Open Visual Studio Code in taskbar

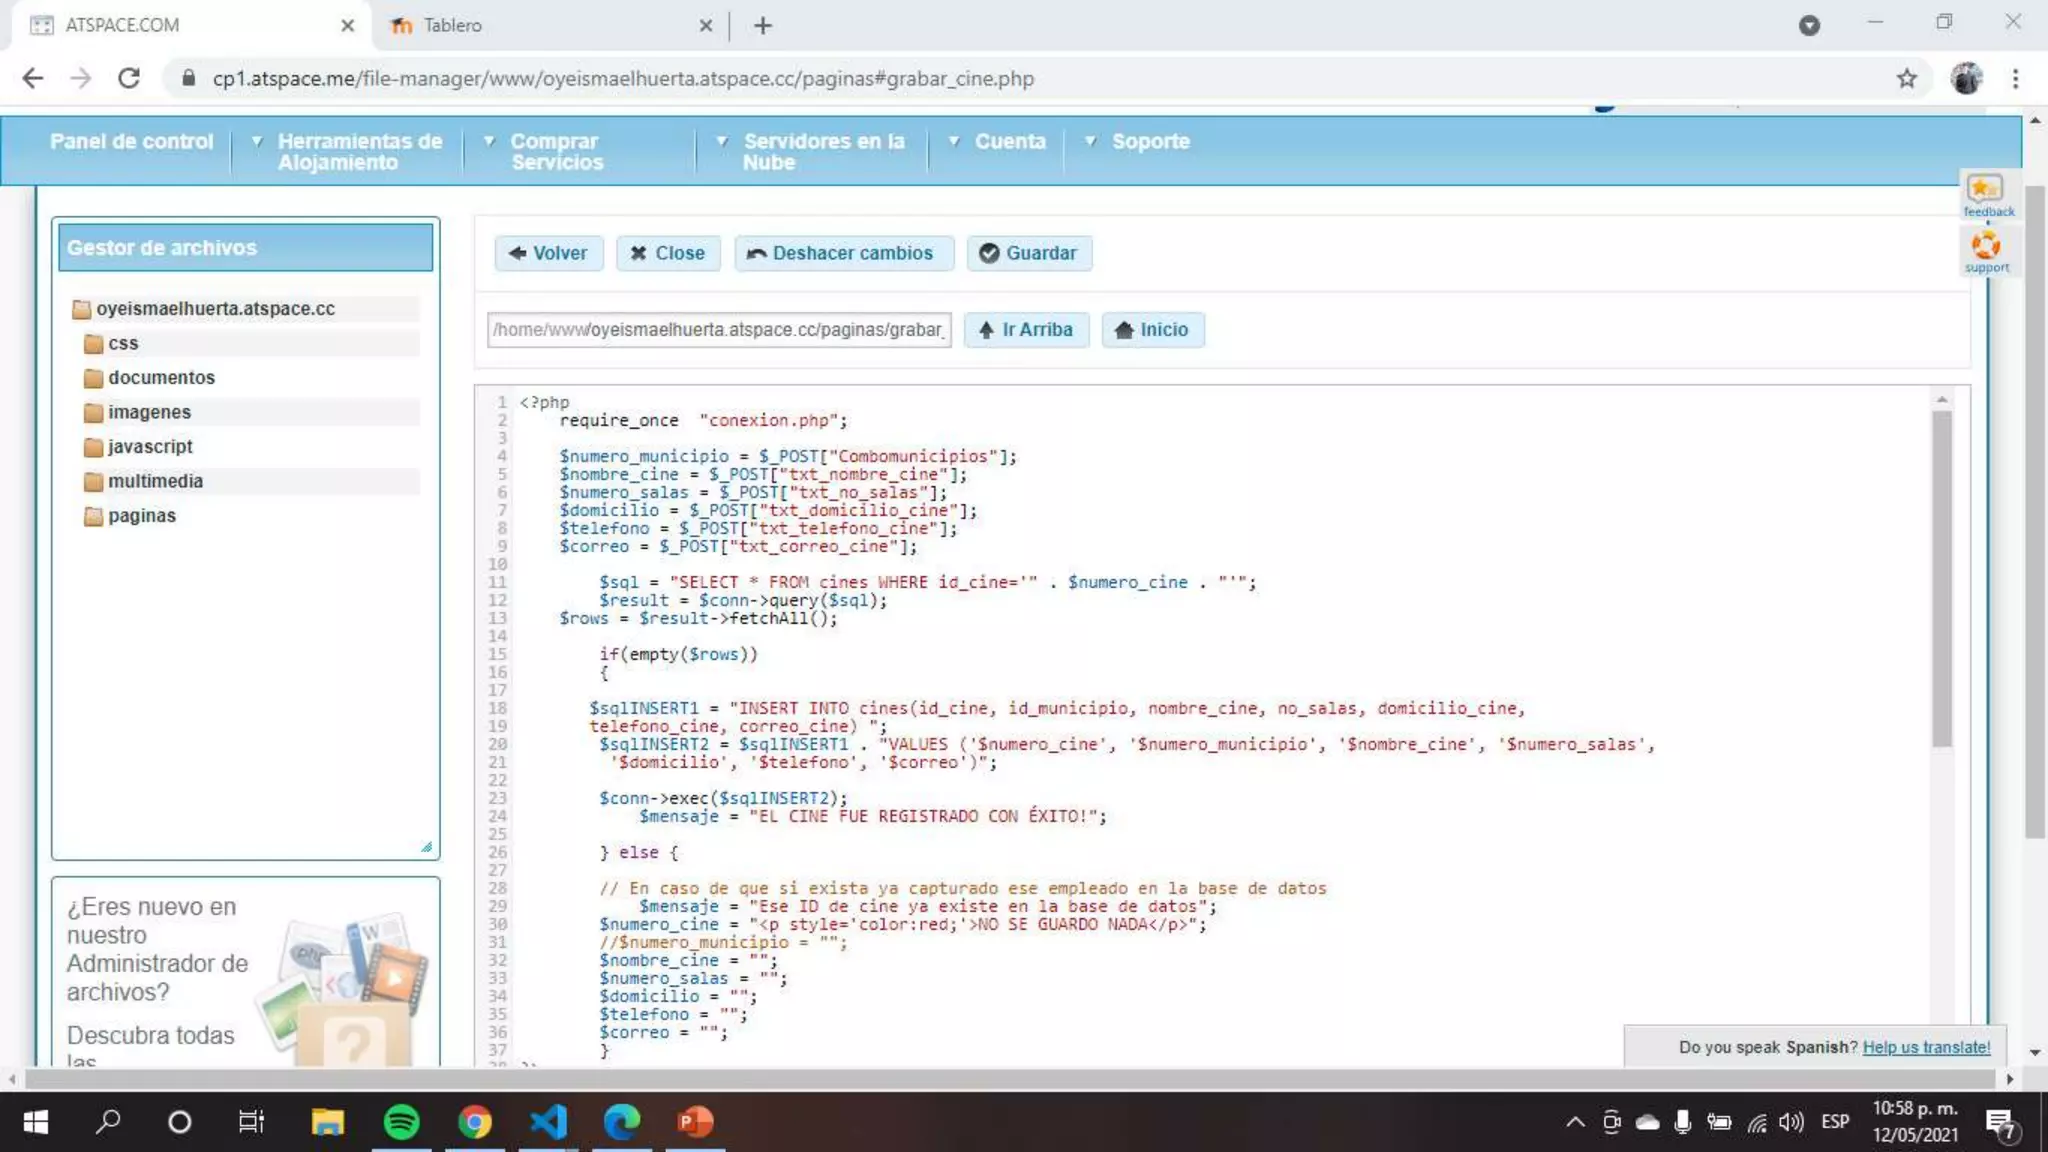point(548,1122)
